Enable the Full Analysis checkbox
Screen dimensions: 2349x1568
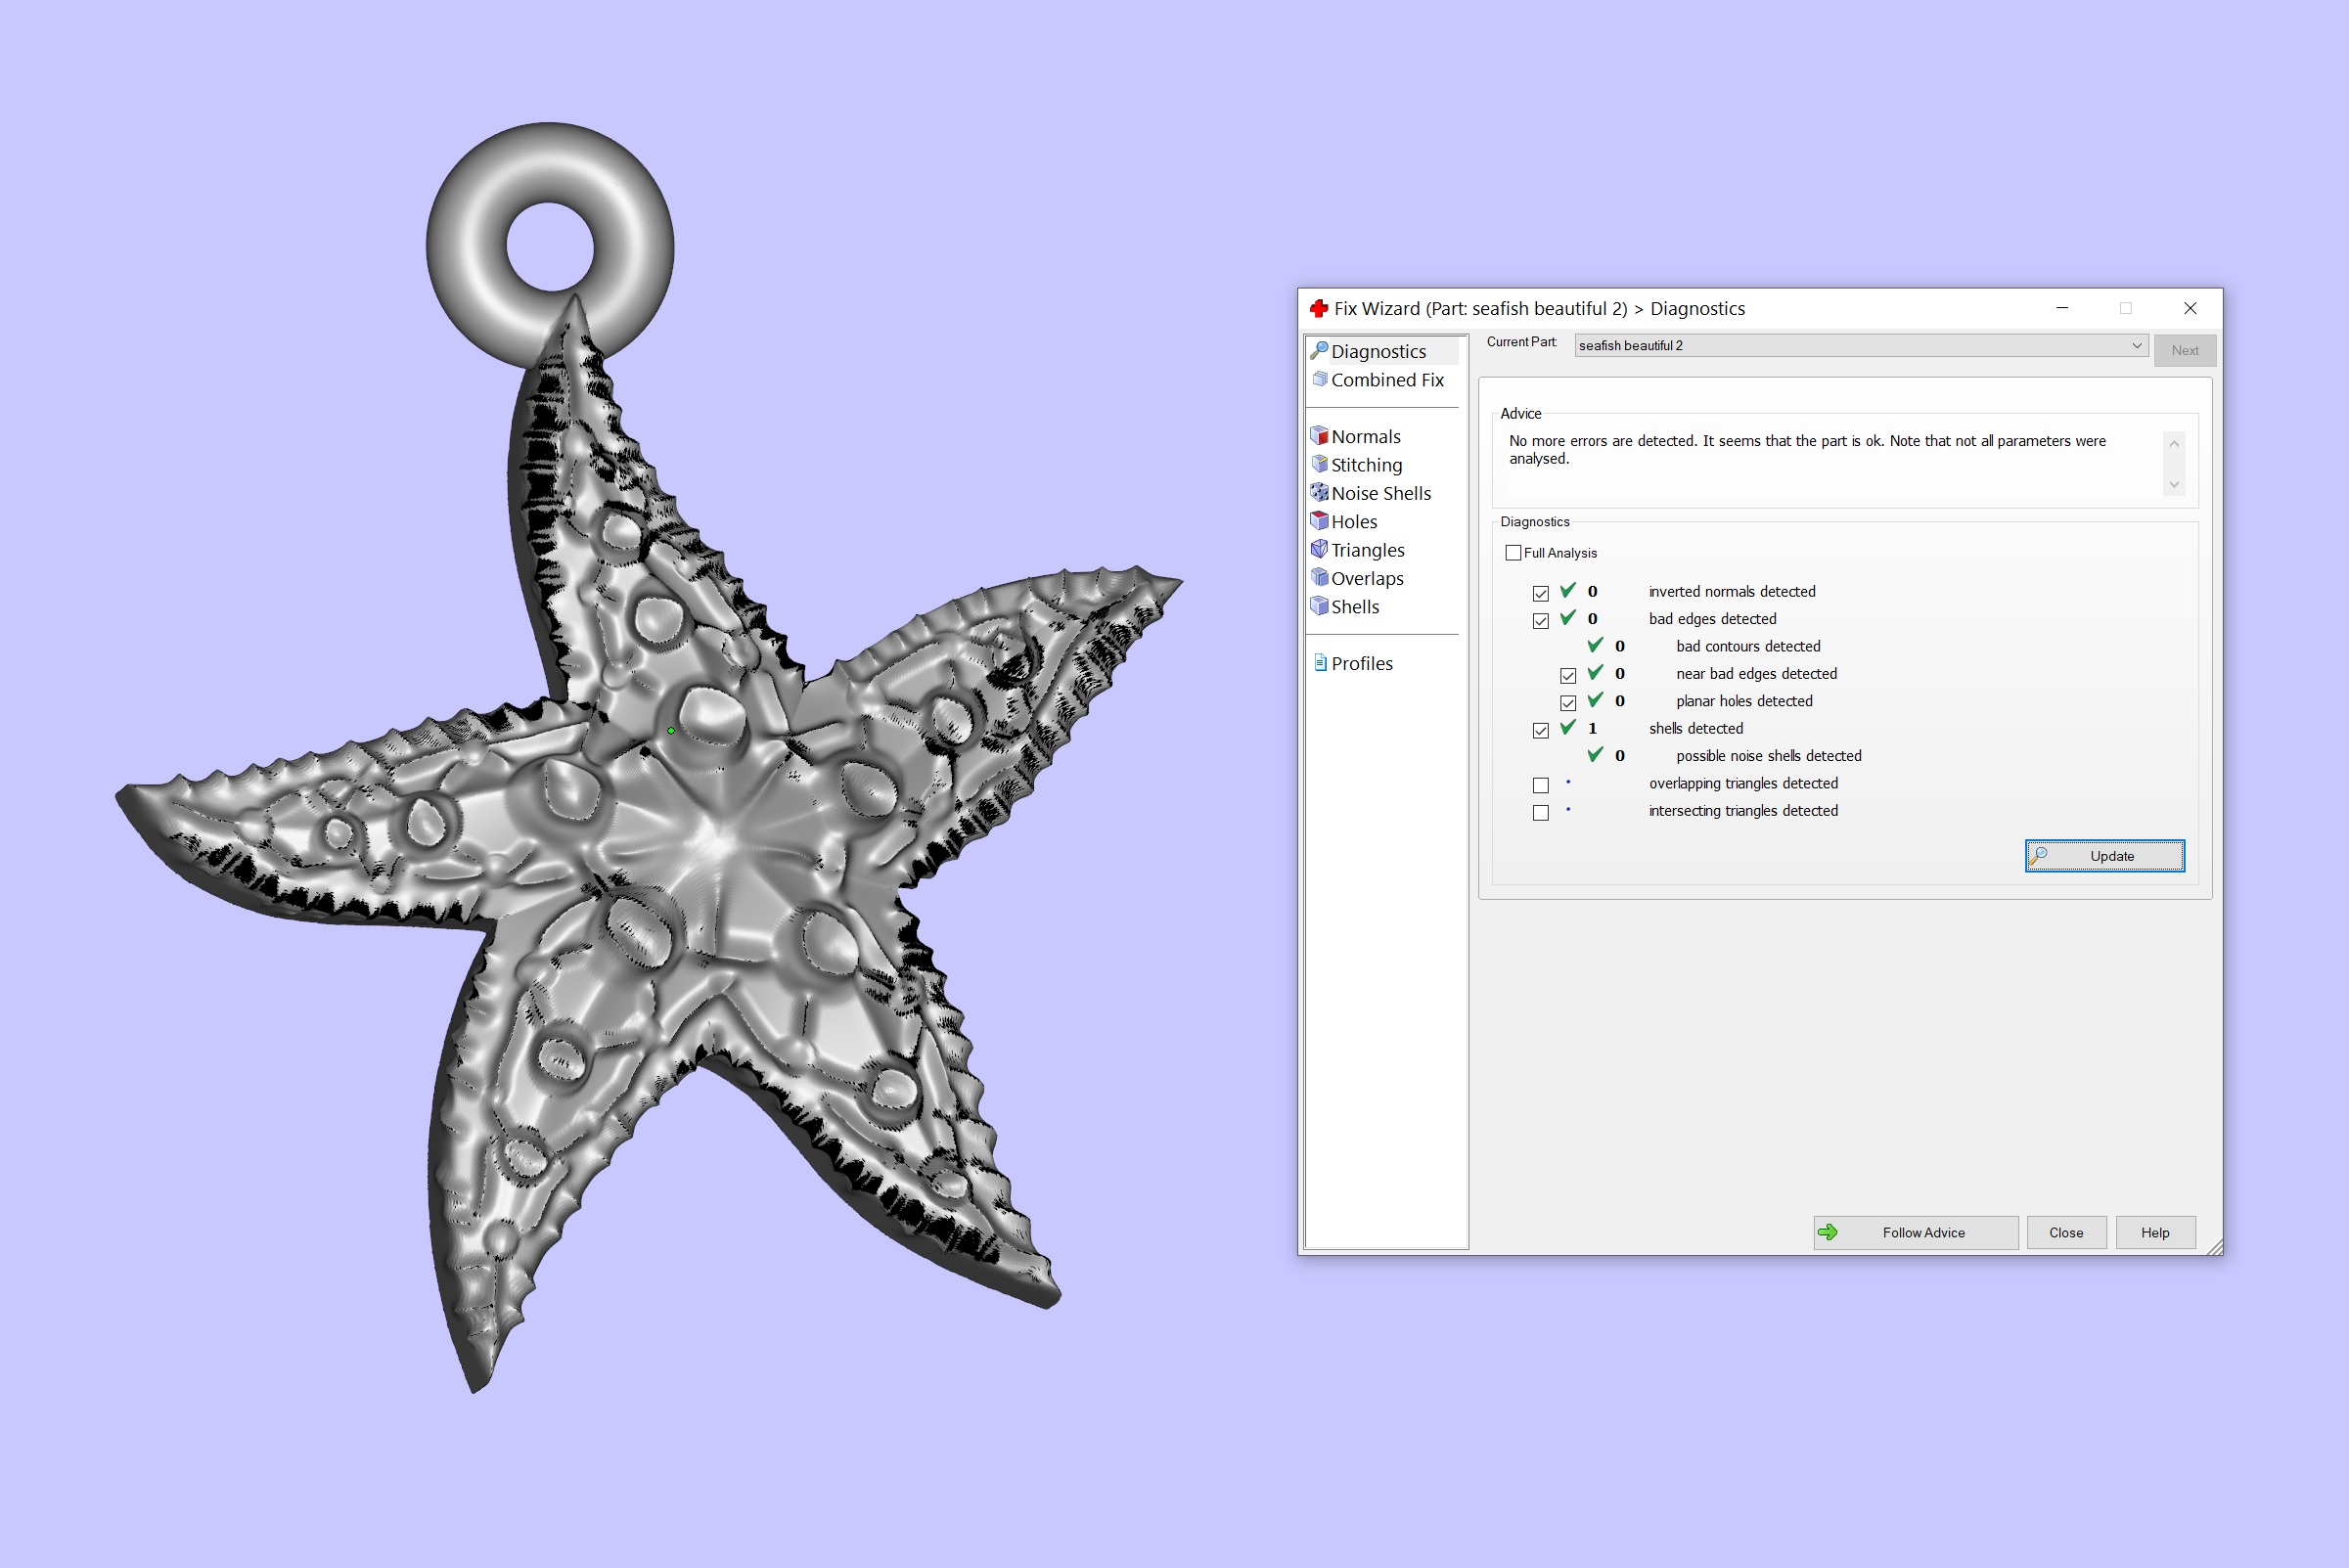coord(1513,553)
